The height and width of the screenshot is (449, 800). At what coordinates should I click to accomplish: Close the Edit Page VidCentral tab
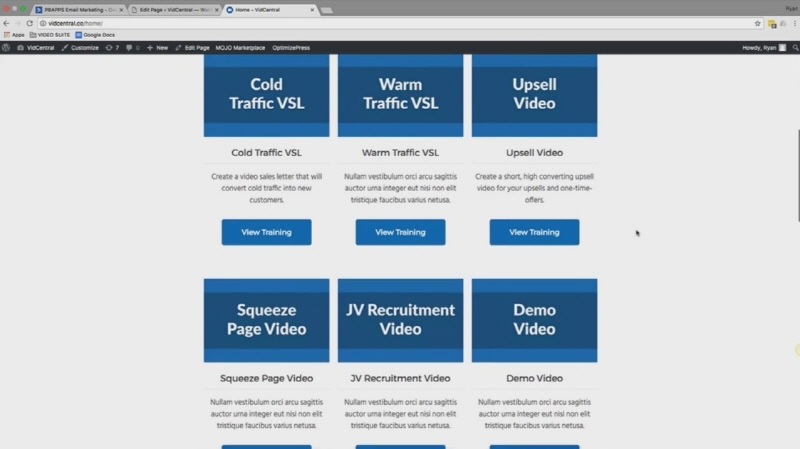(x=217, y=10)
